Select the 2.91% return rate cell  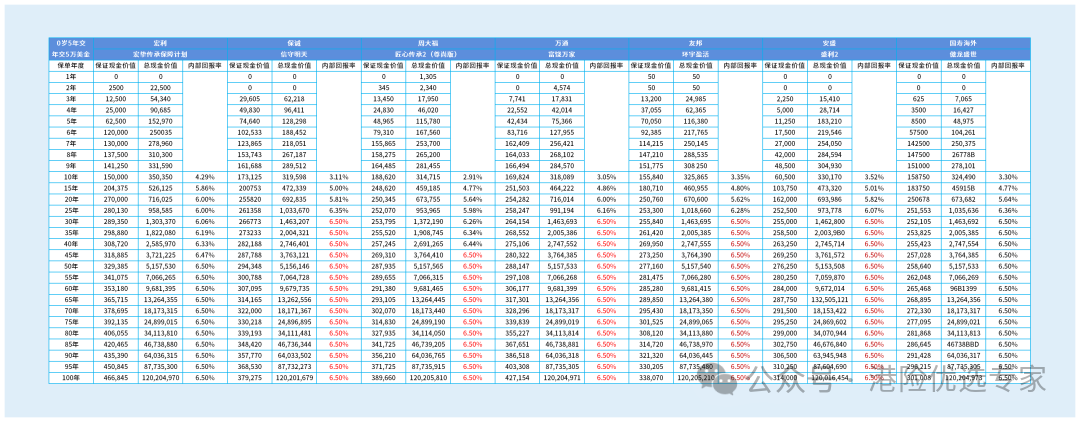[x=472, y=176]
